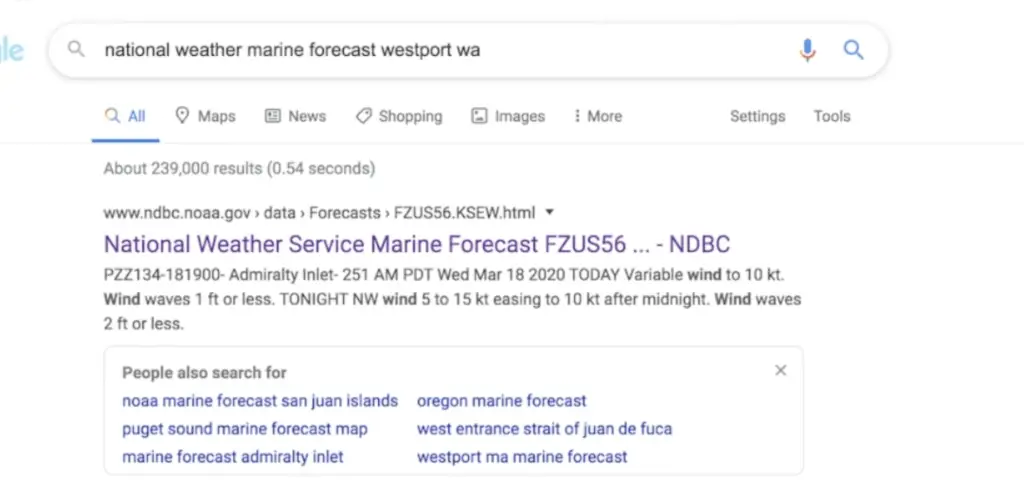1024x499 pixels.
Task: Open the Tools options
Action: point(831,116)
